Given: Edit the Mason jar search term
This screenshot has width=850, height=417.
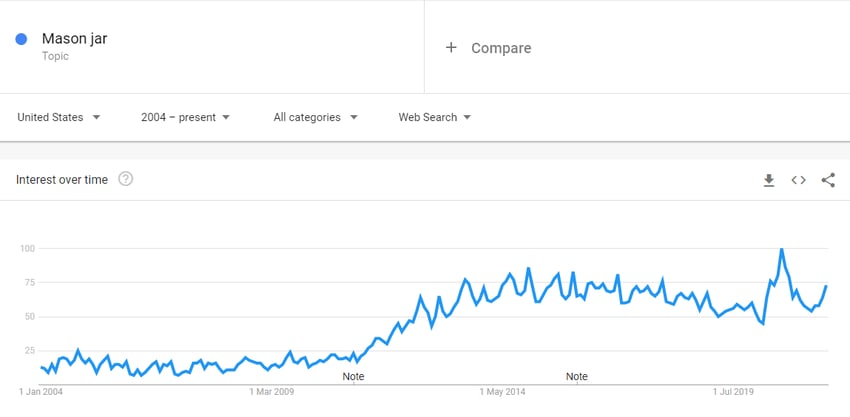Looking at the screenshot, I should [74, 39].
